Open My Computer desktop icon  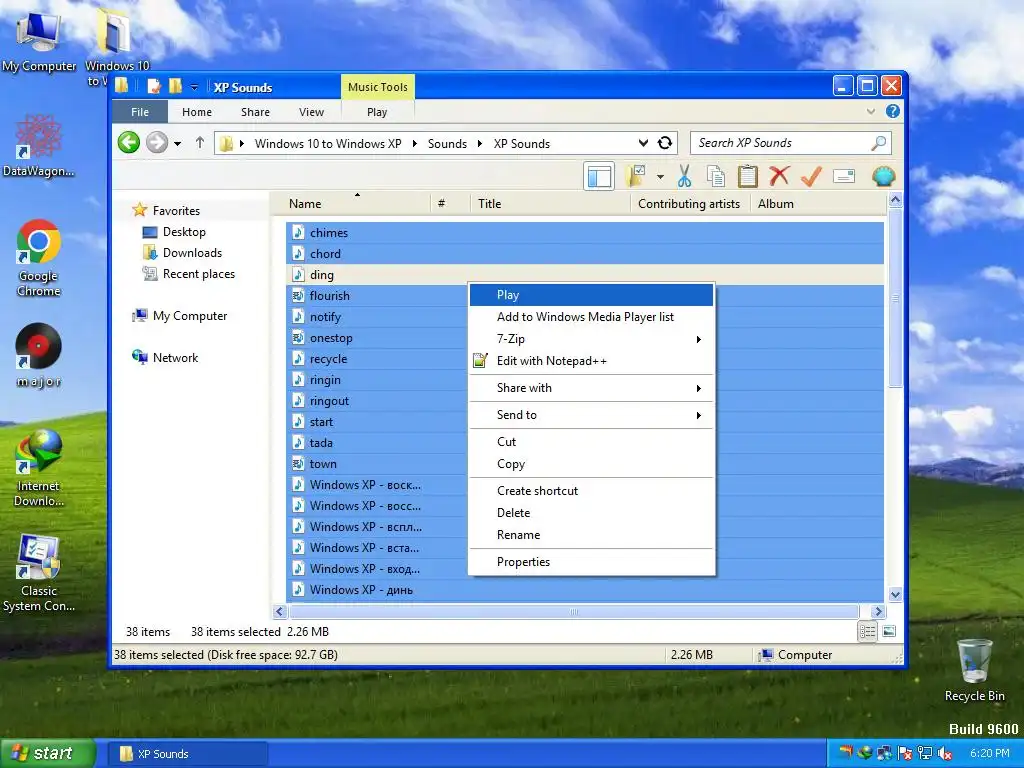click(x=39, y=42)
